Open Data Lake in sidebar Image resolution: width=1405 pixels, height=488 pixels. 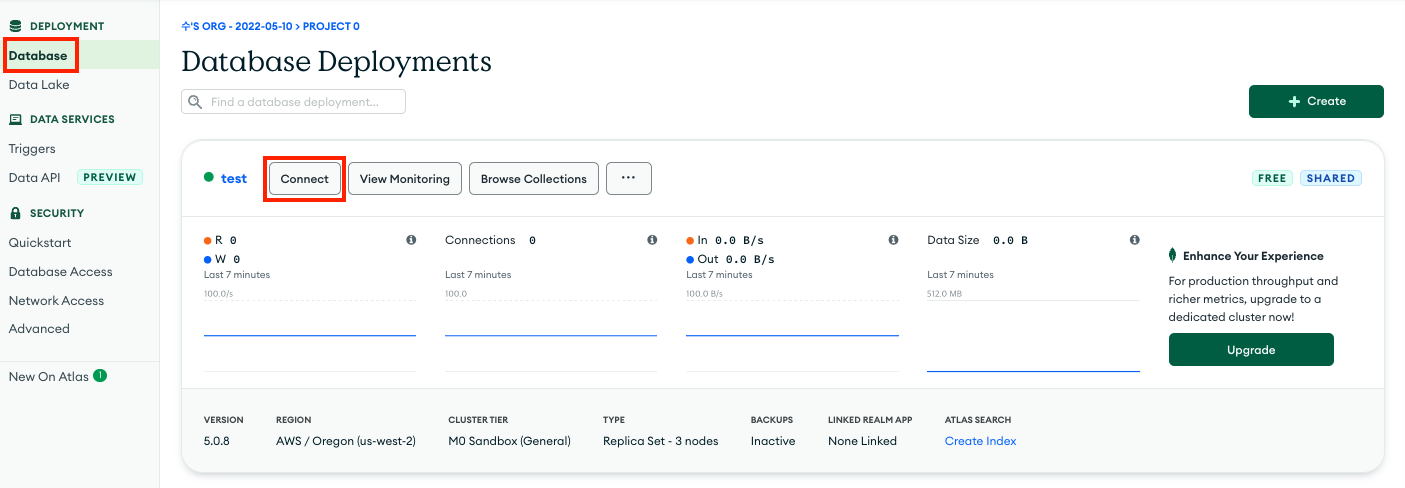point(39,85)
